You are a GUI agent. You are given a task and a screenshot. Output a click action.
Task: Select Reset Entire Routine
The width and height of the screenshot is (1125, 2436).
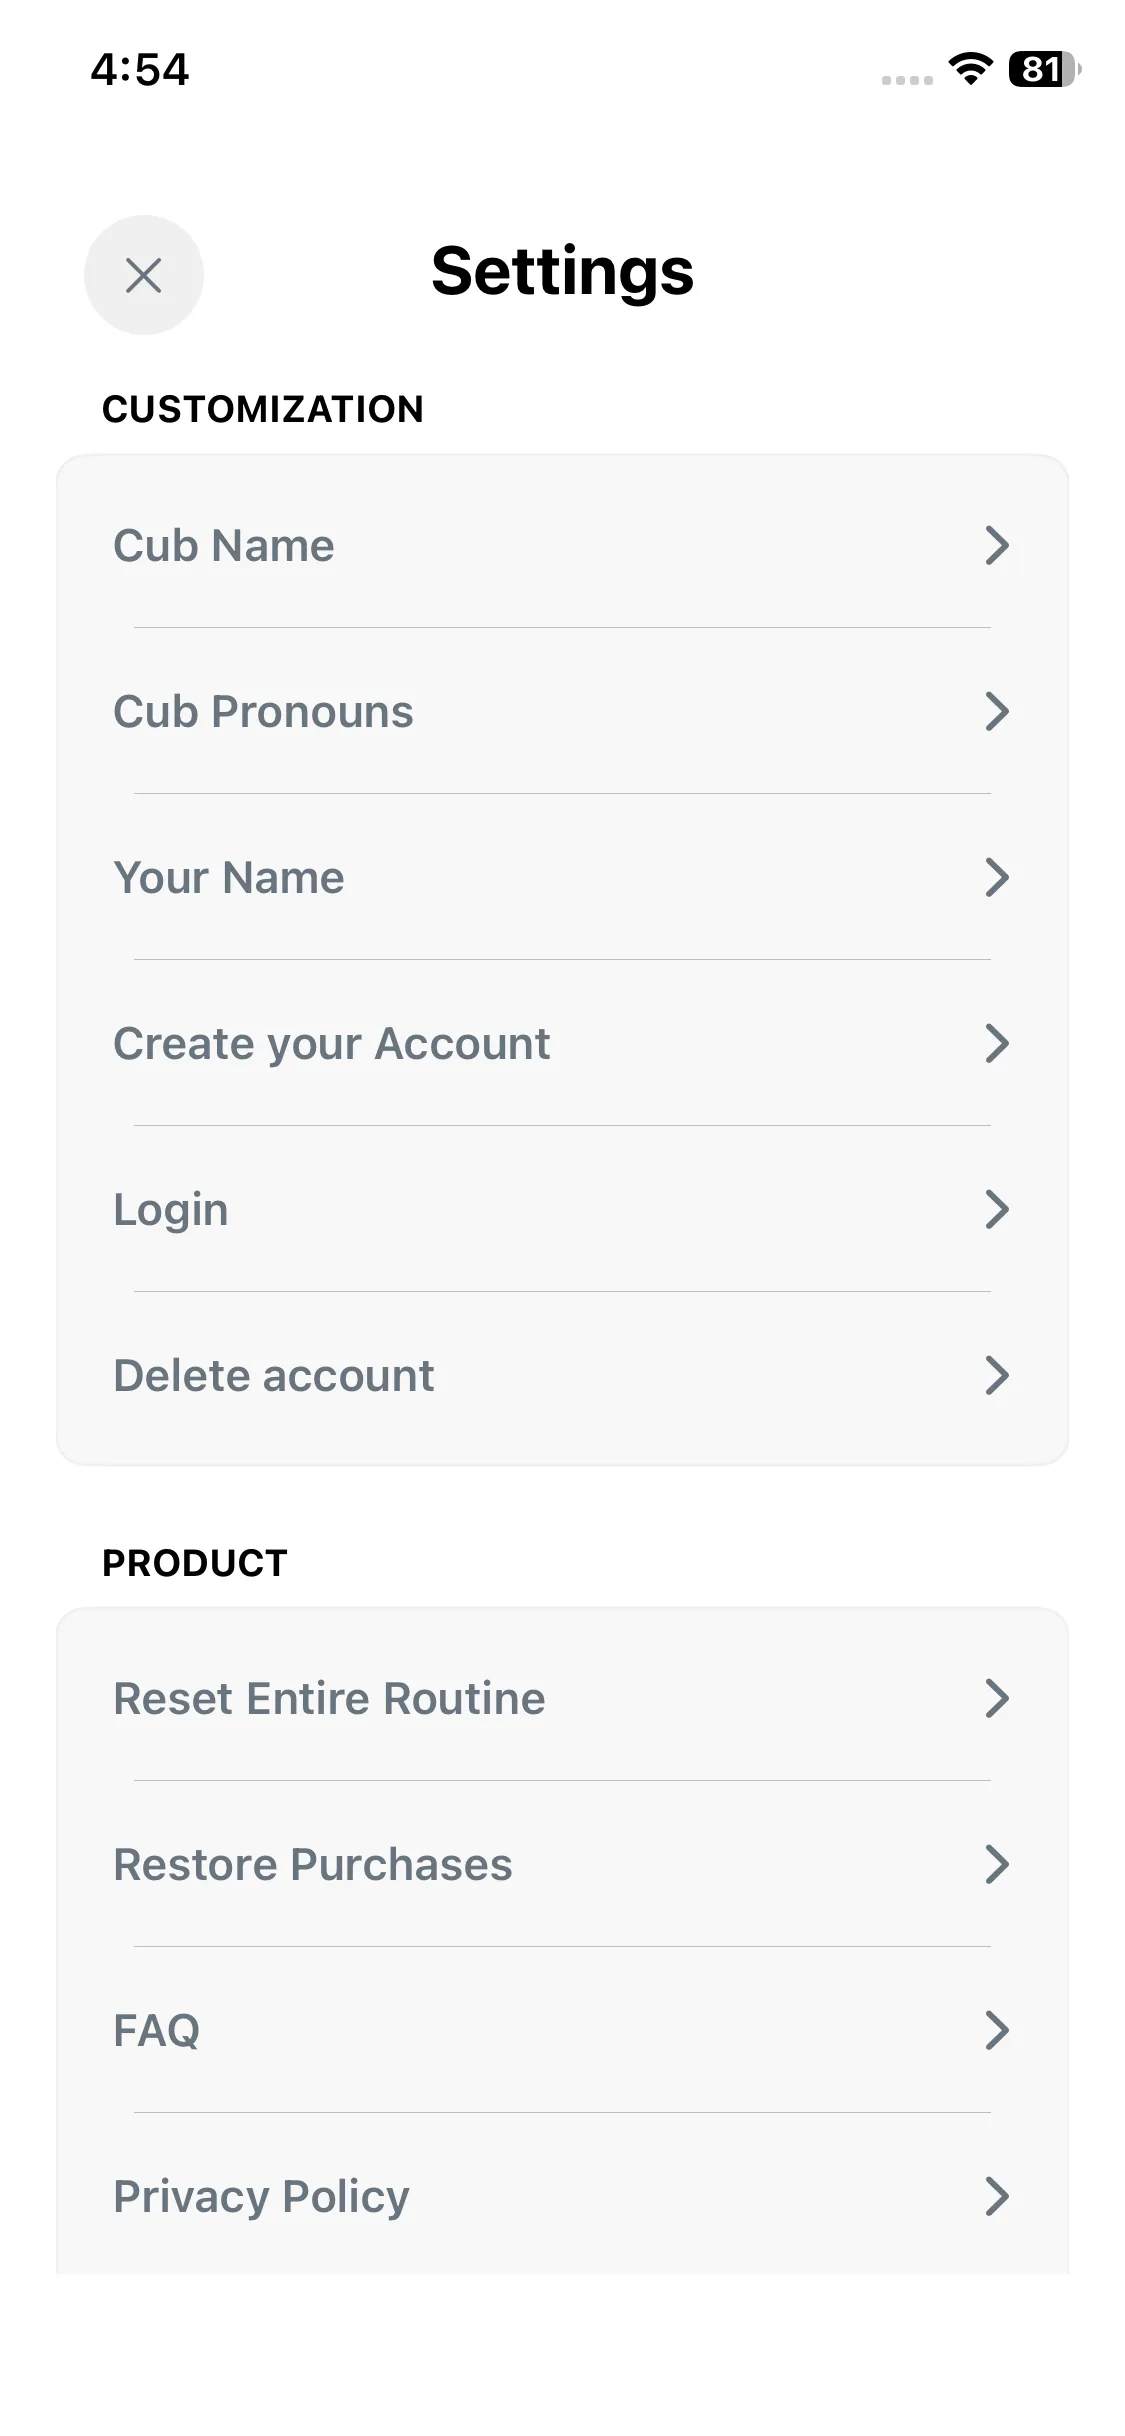pyautogui.click(x=329, y=1699)
